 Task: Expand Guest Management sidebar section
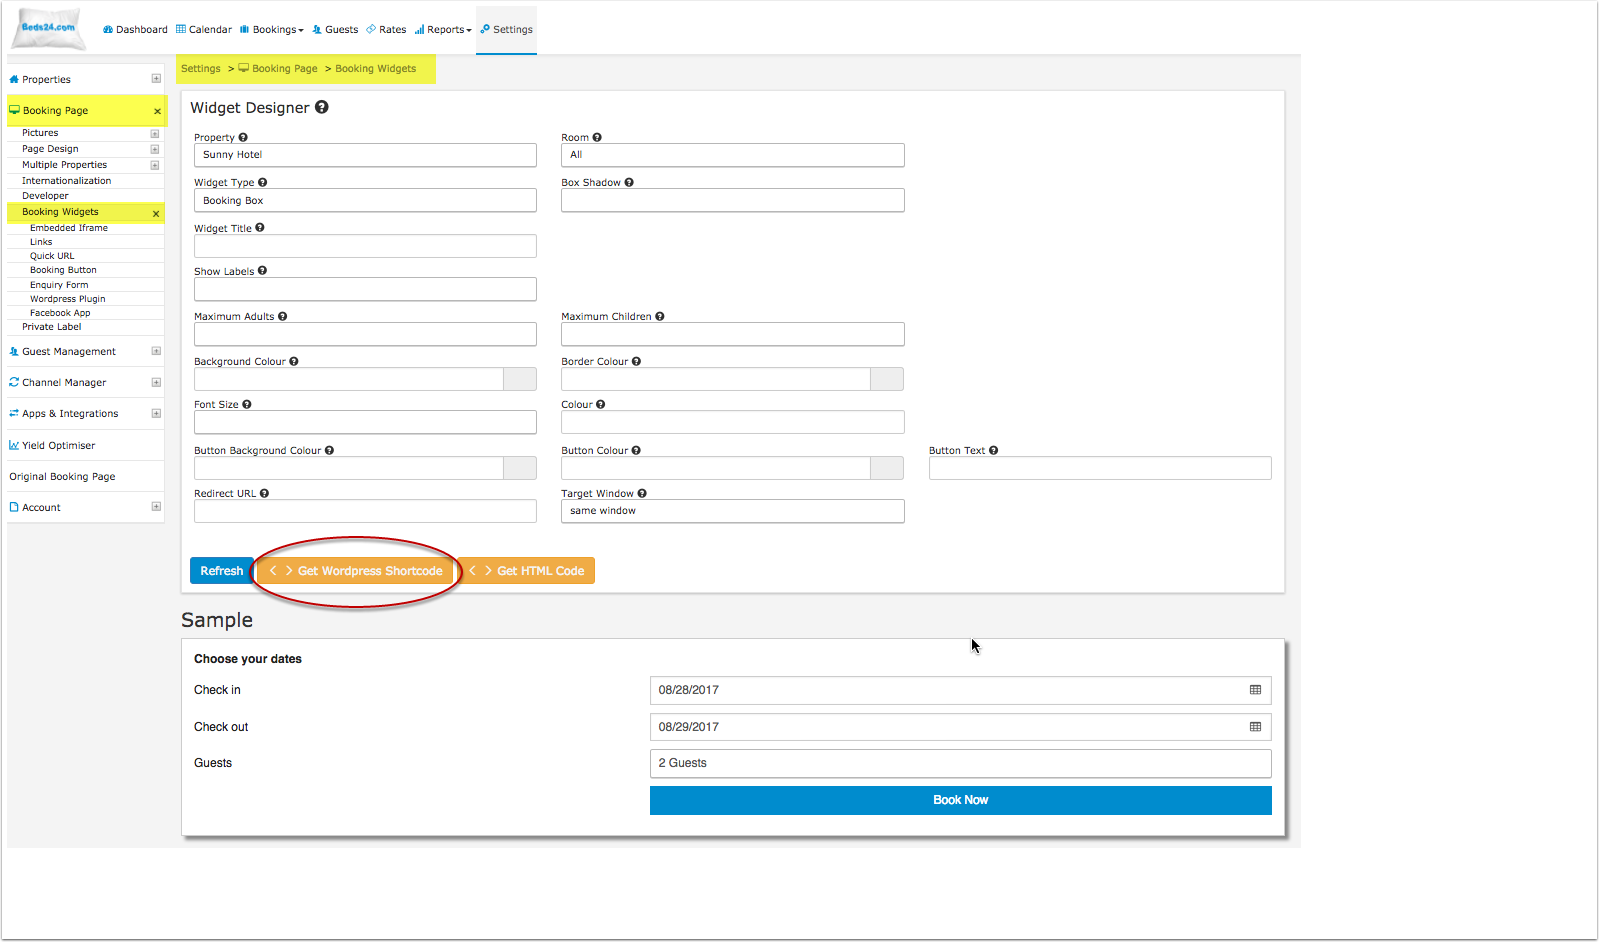point(156,352)
